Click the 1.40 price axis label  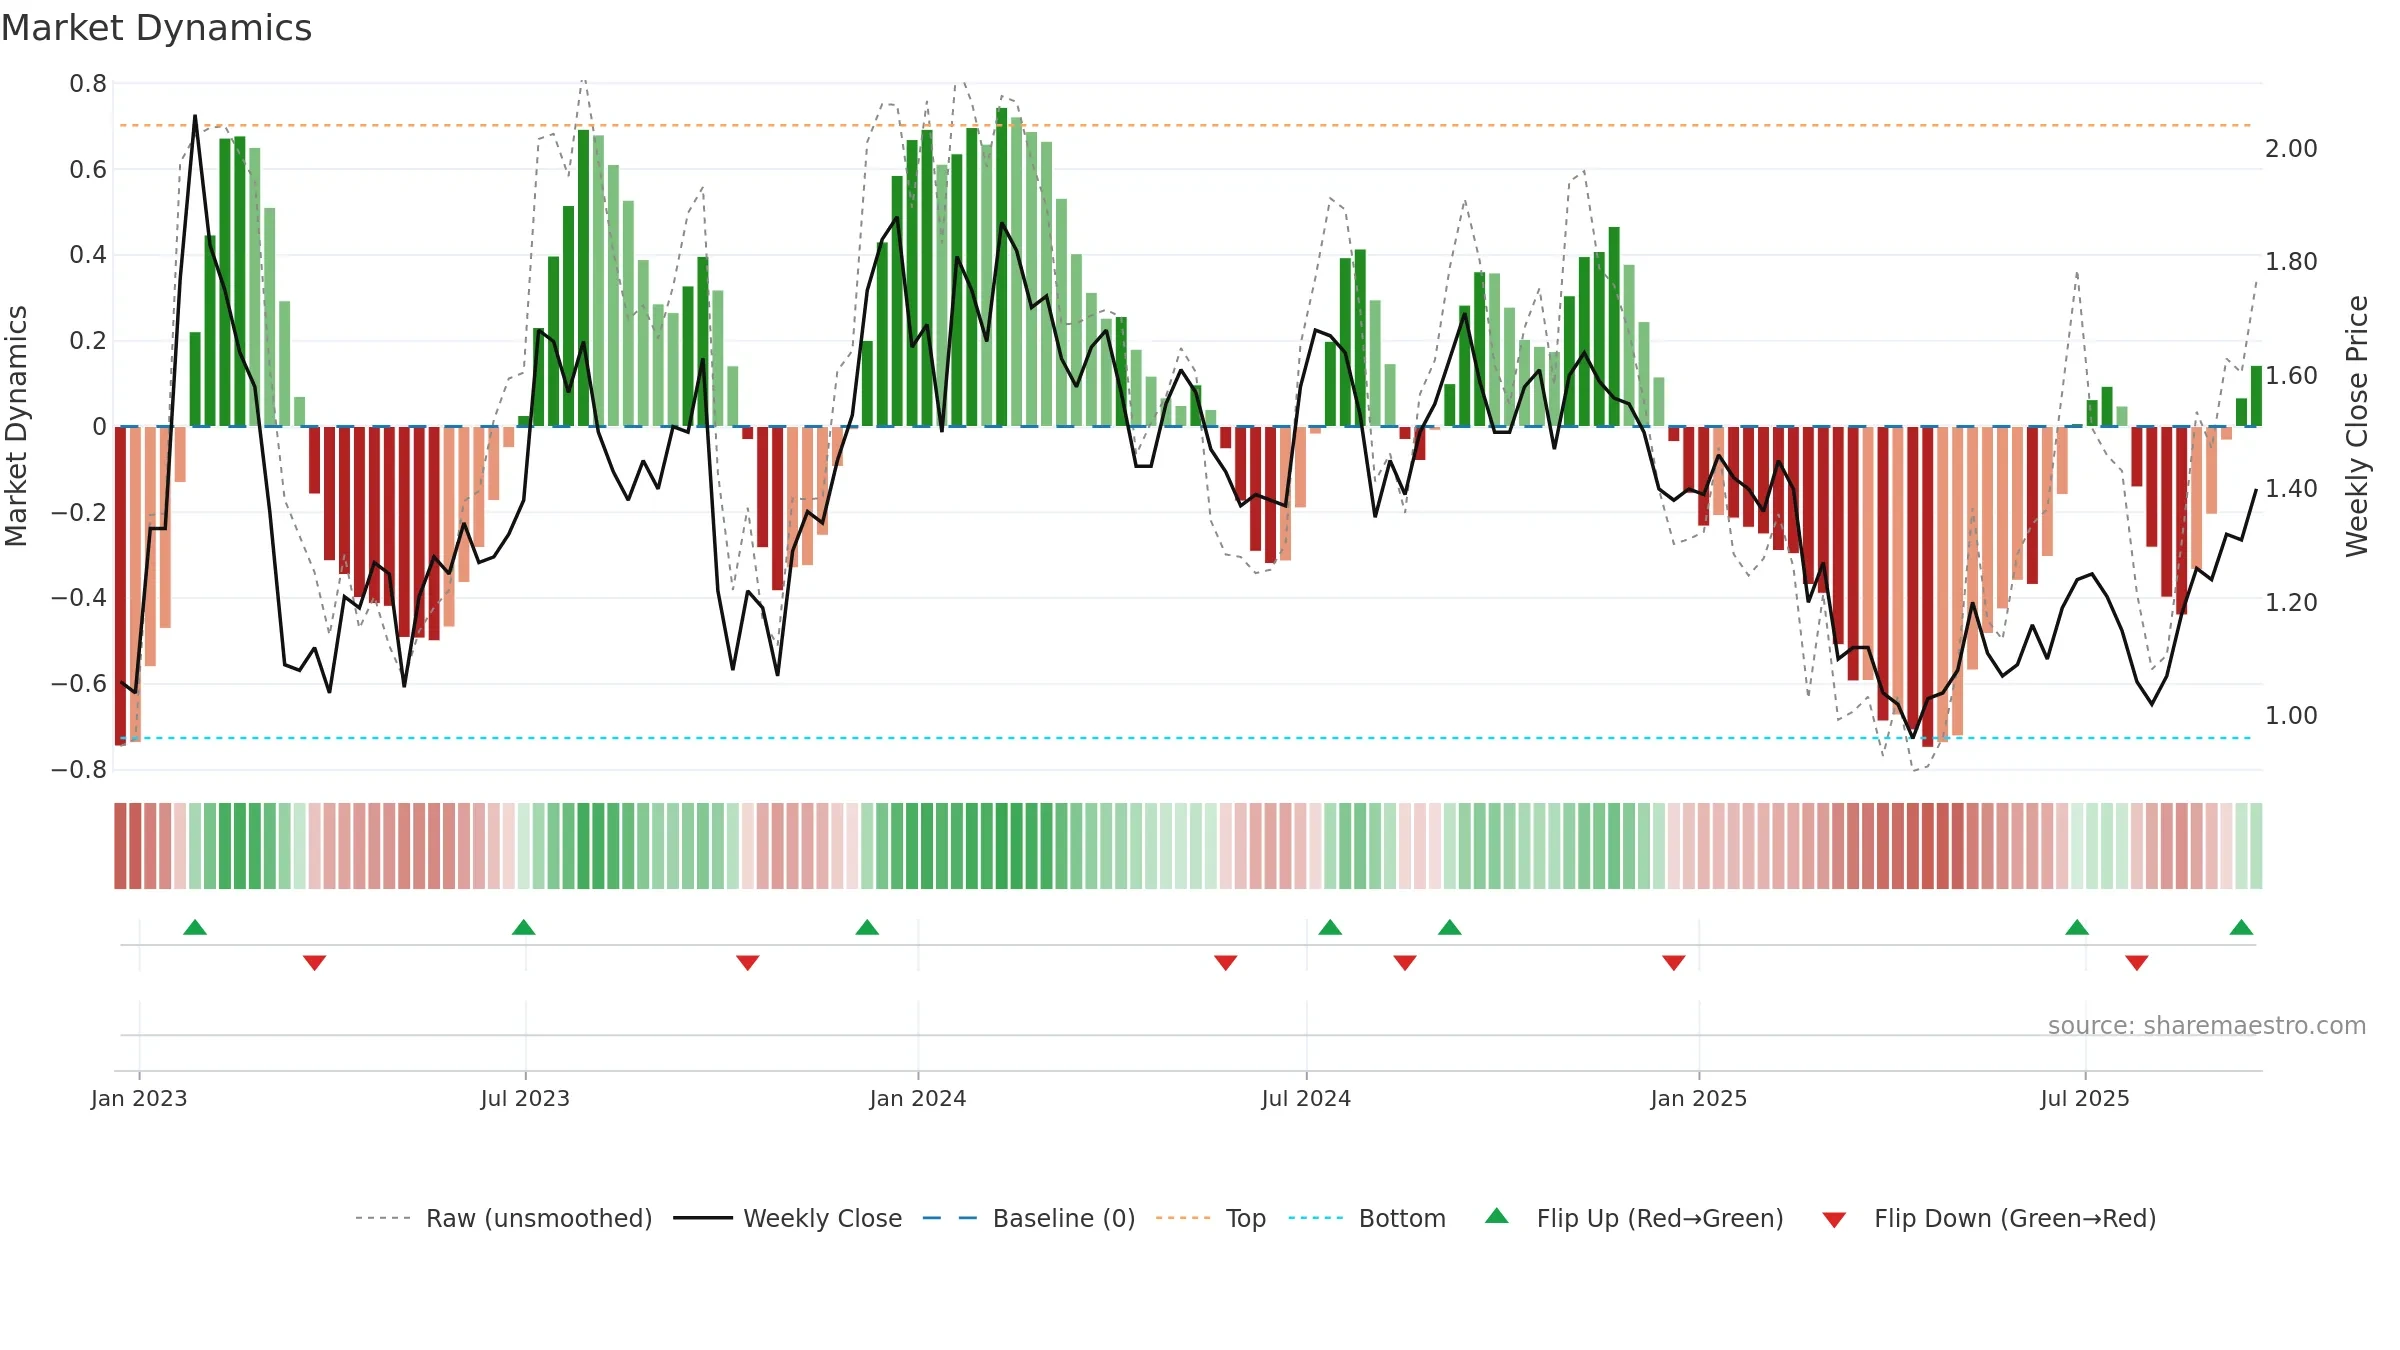tap(2291, 489)
